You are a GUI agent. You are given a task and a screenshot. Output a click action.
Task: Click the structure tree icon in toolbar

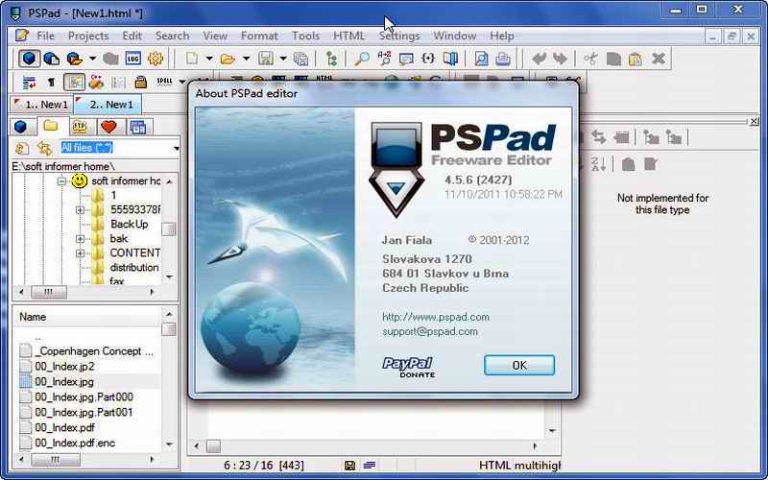332,59
